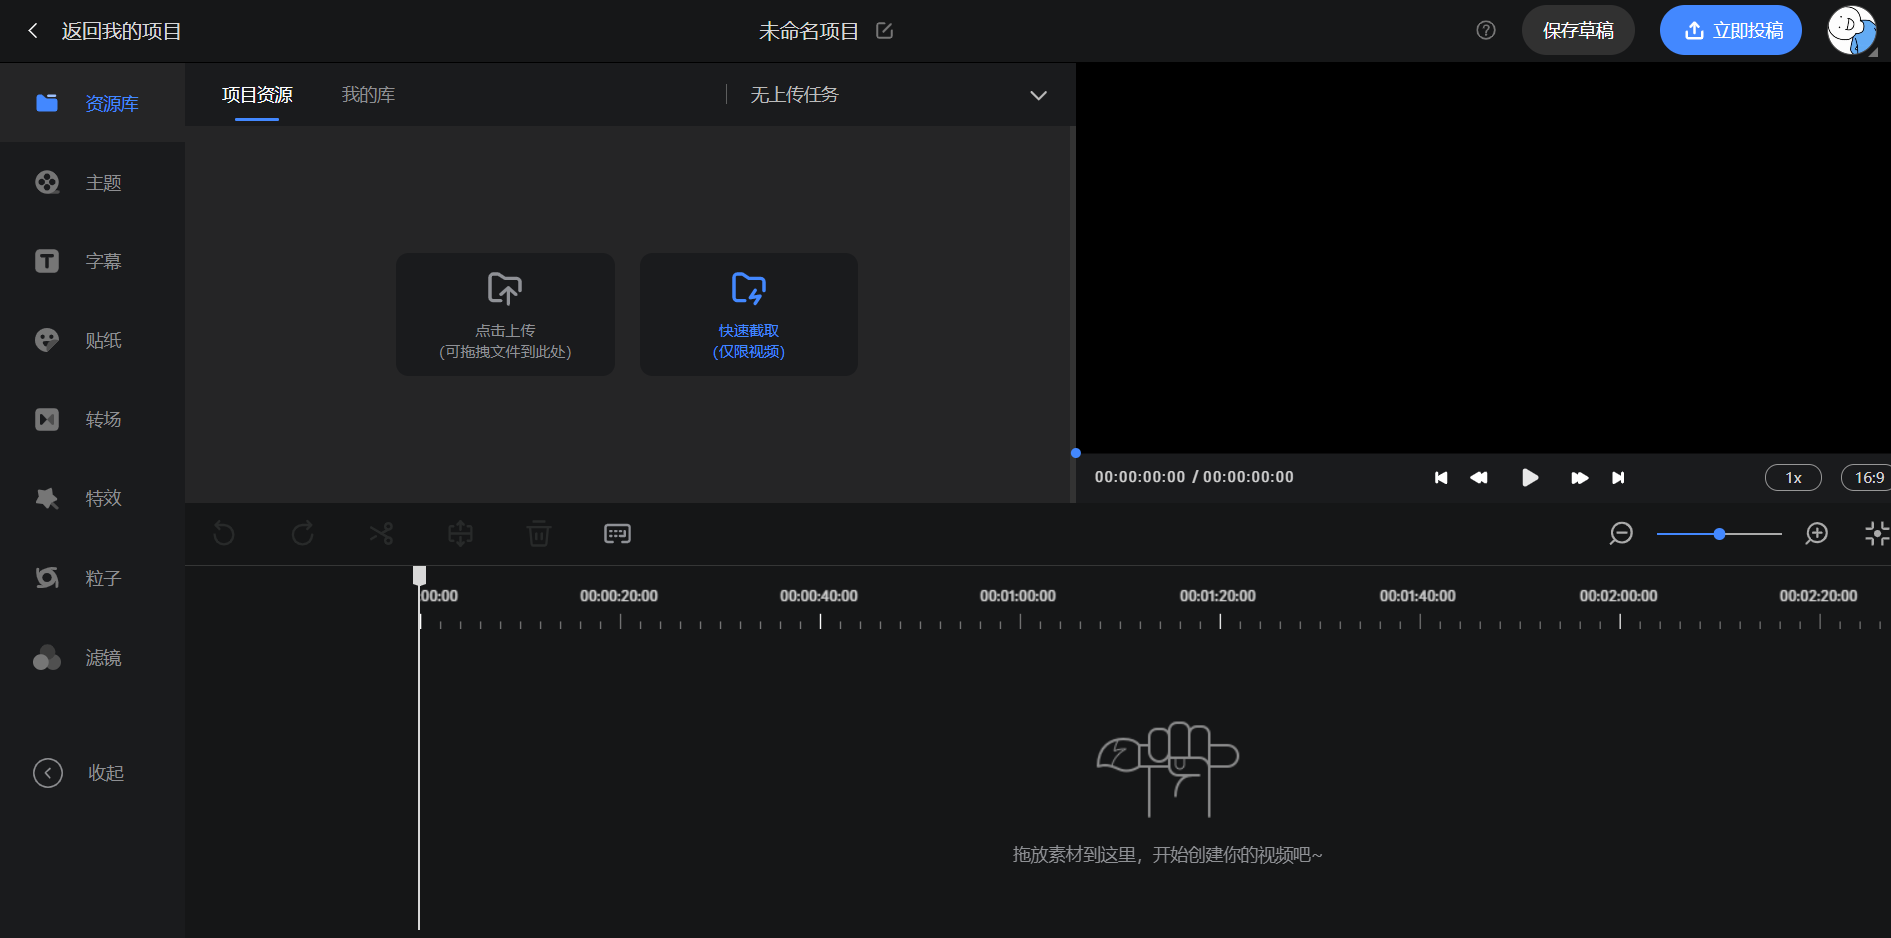1891x938 pixels.
Task: Switch to the 我的库 tab
Action: point(368,95)
